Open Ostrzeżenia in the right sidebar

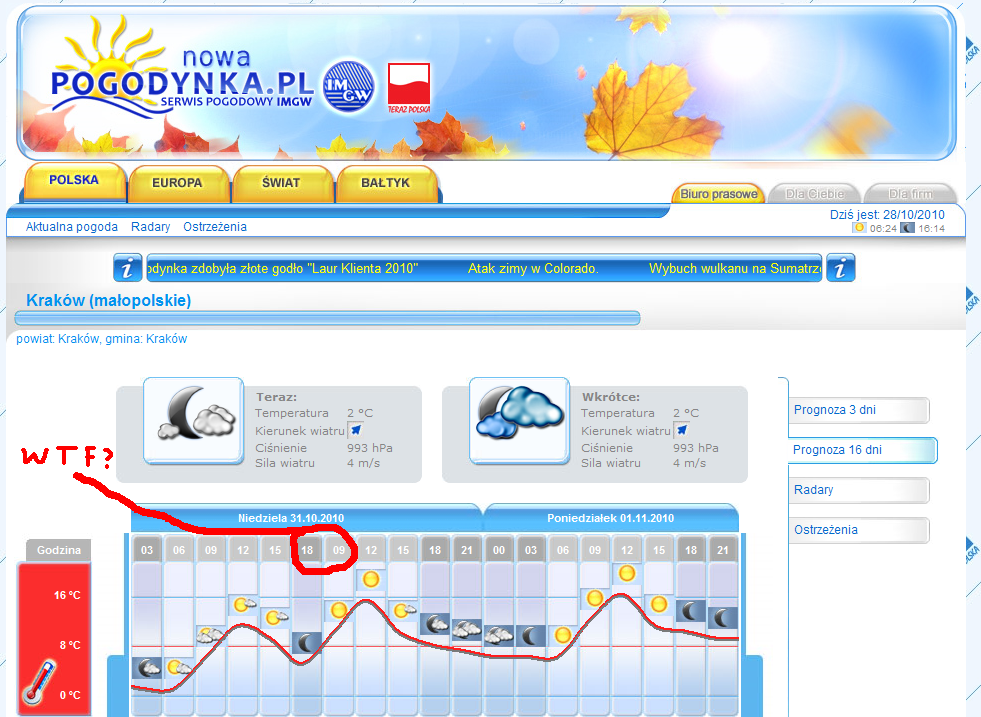(858, 530)
